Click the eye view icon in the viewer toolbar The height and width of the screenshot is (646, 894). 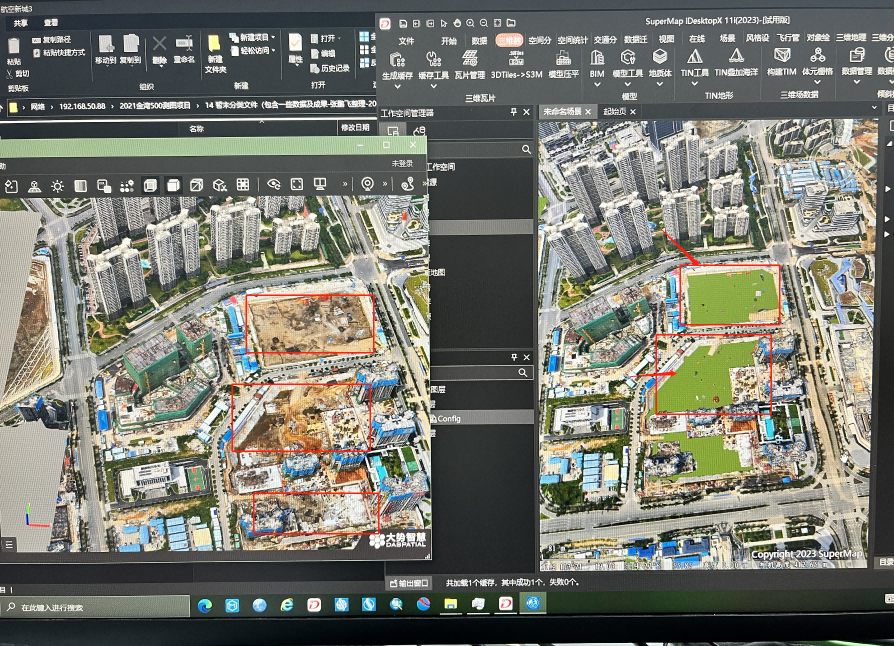click(274, 184)
